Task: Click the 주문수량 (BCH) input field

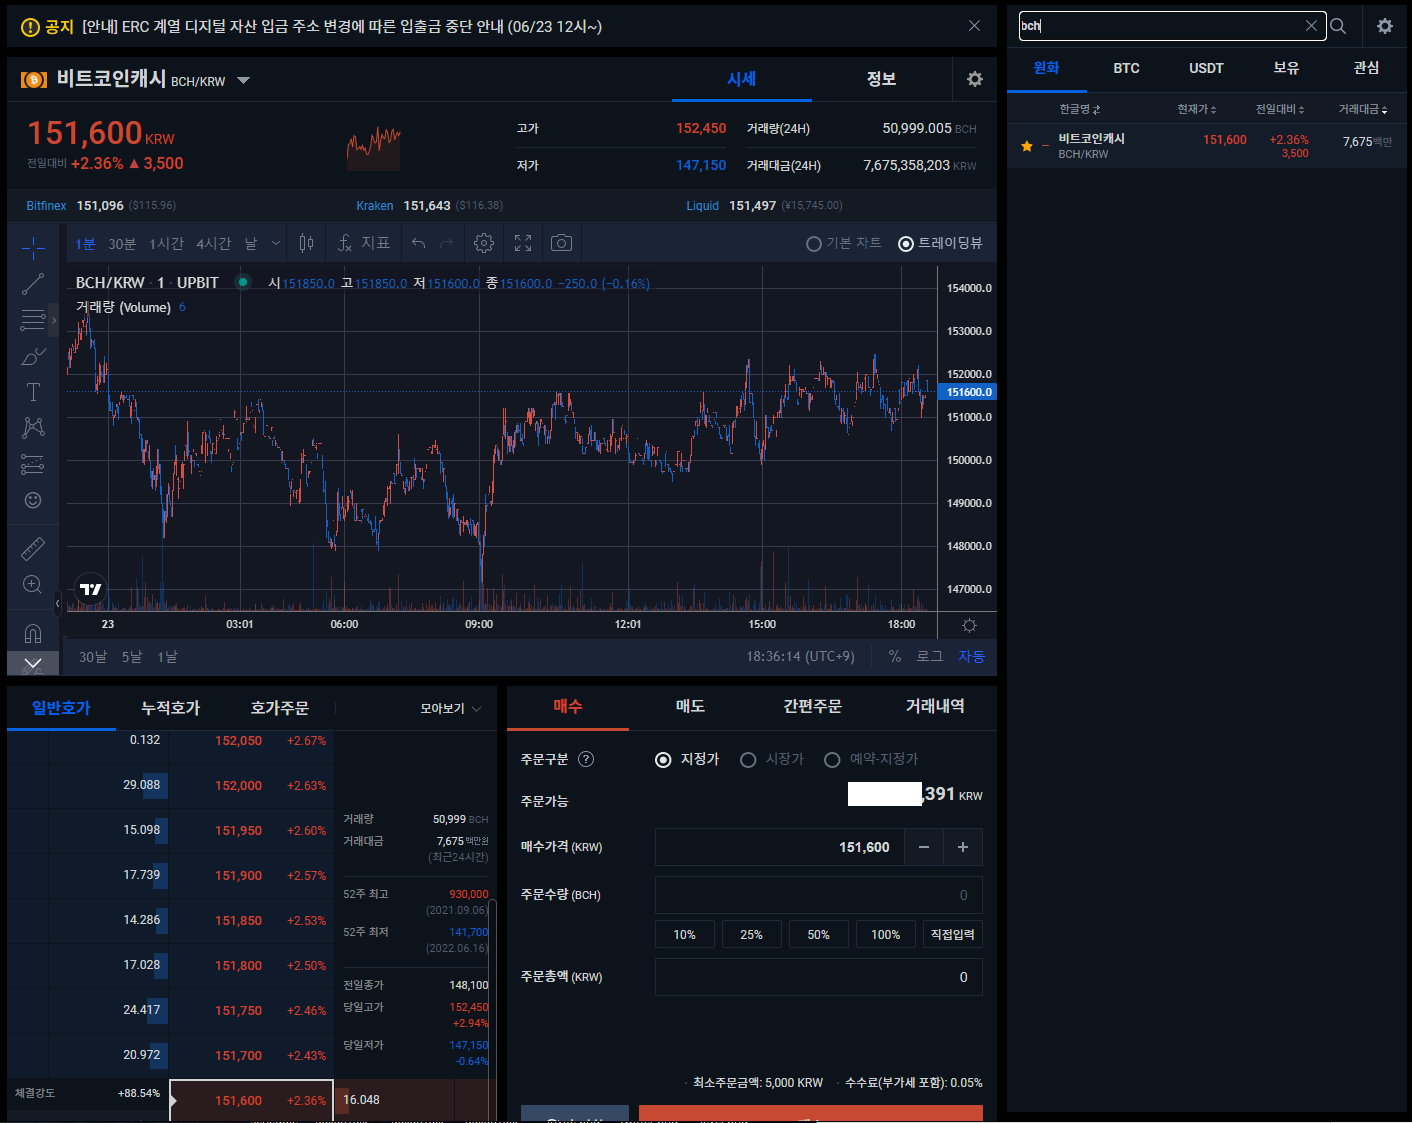Action: point(818,895)
